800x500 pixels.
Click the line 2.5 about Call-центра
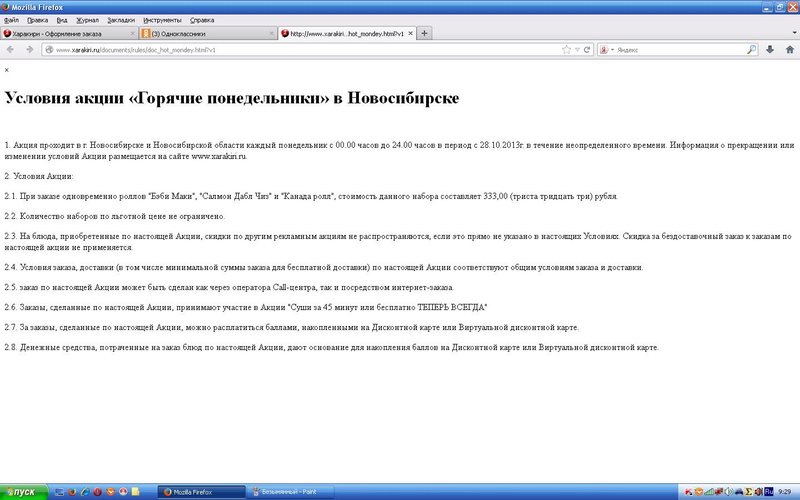pos(229,287)
